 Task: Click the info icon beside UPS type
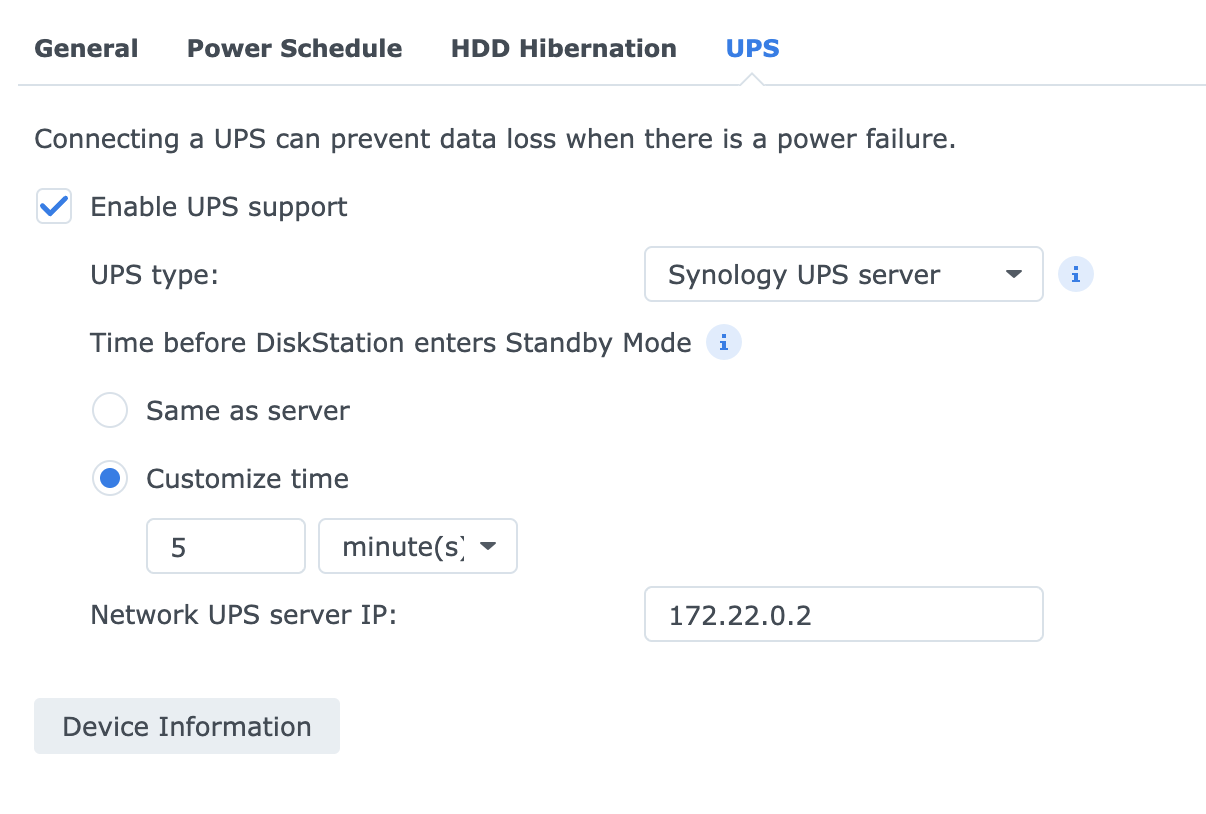pos(1076,274)
